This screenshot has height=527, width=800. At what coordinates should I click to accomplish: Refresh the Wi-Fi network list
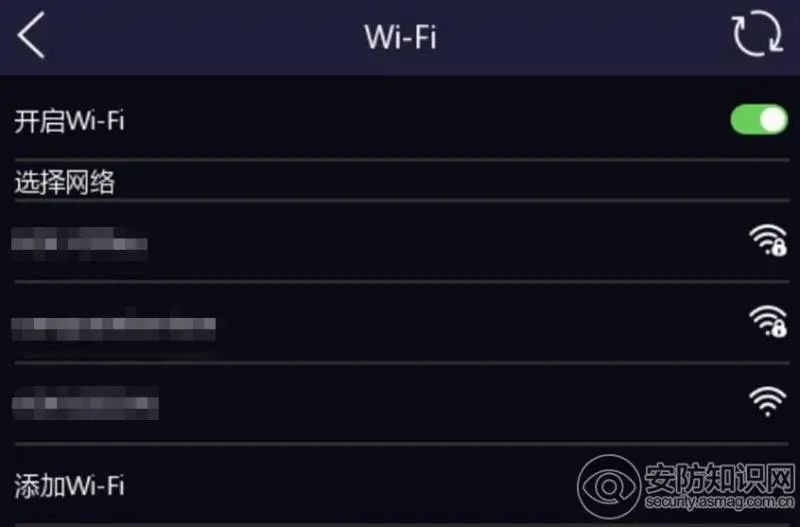(757, 34)
